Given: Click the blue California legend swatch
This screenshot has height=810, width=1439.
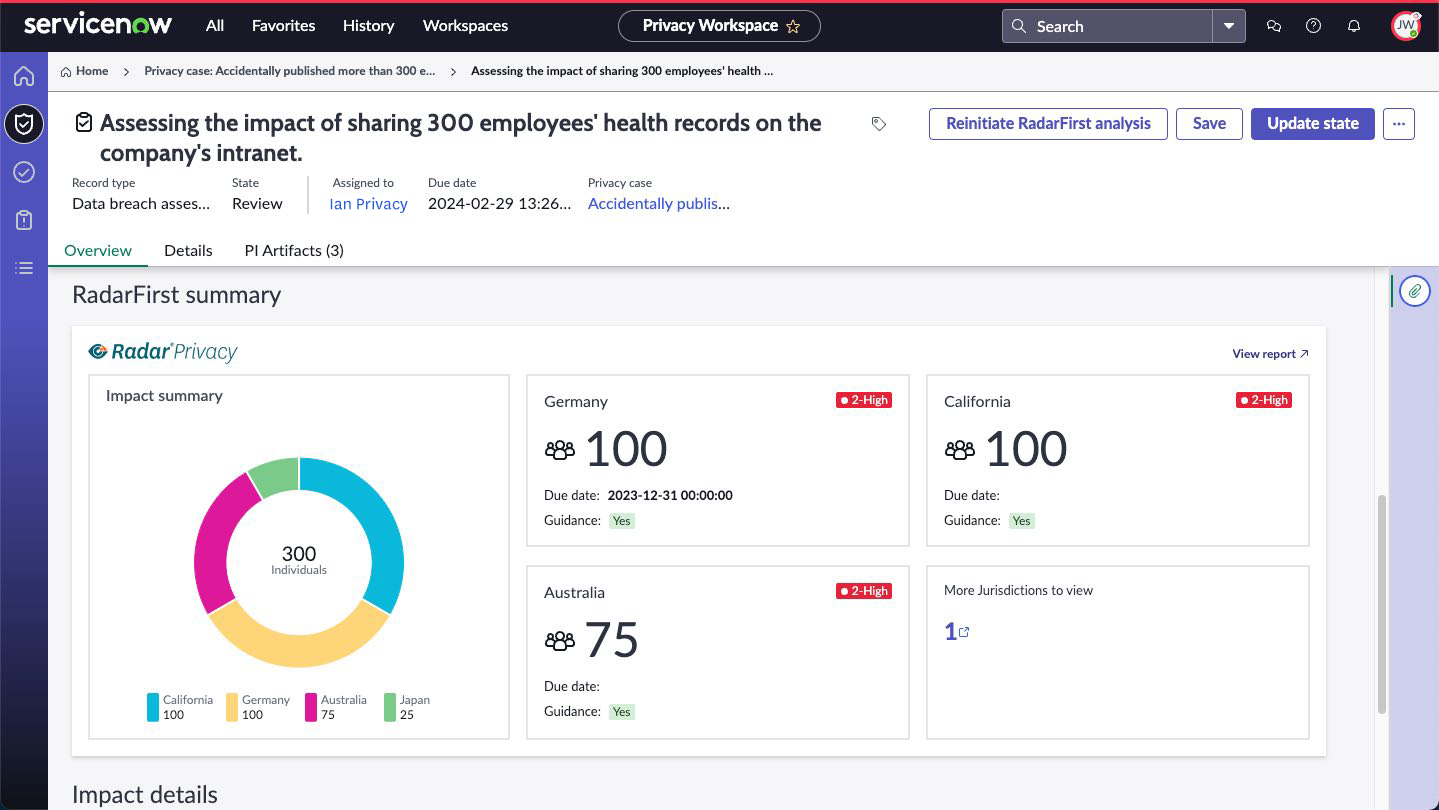Looking at the screenshot, I should coord(153,708).
